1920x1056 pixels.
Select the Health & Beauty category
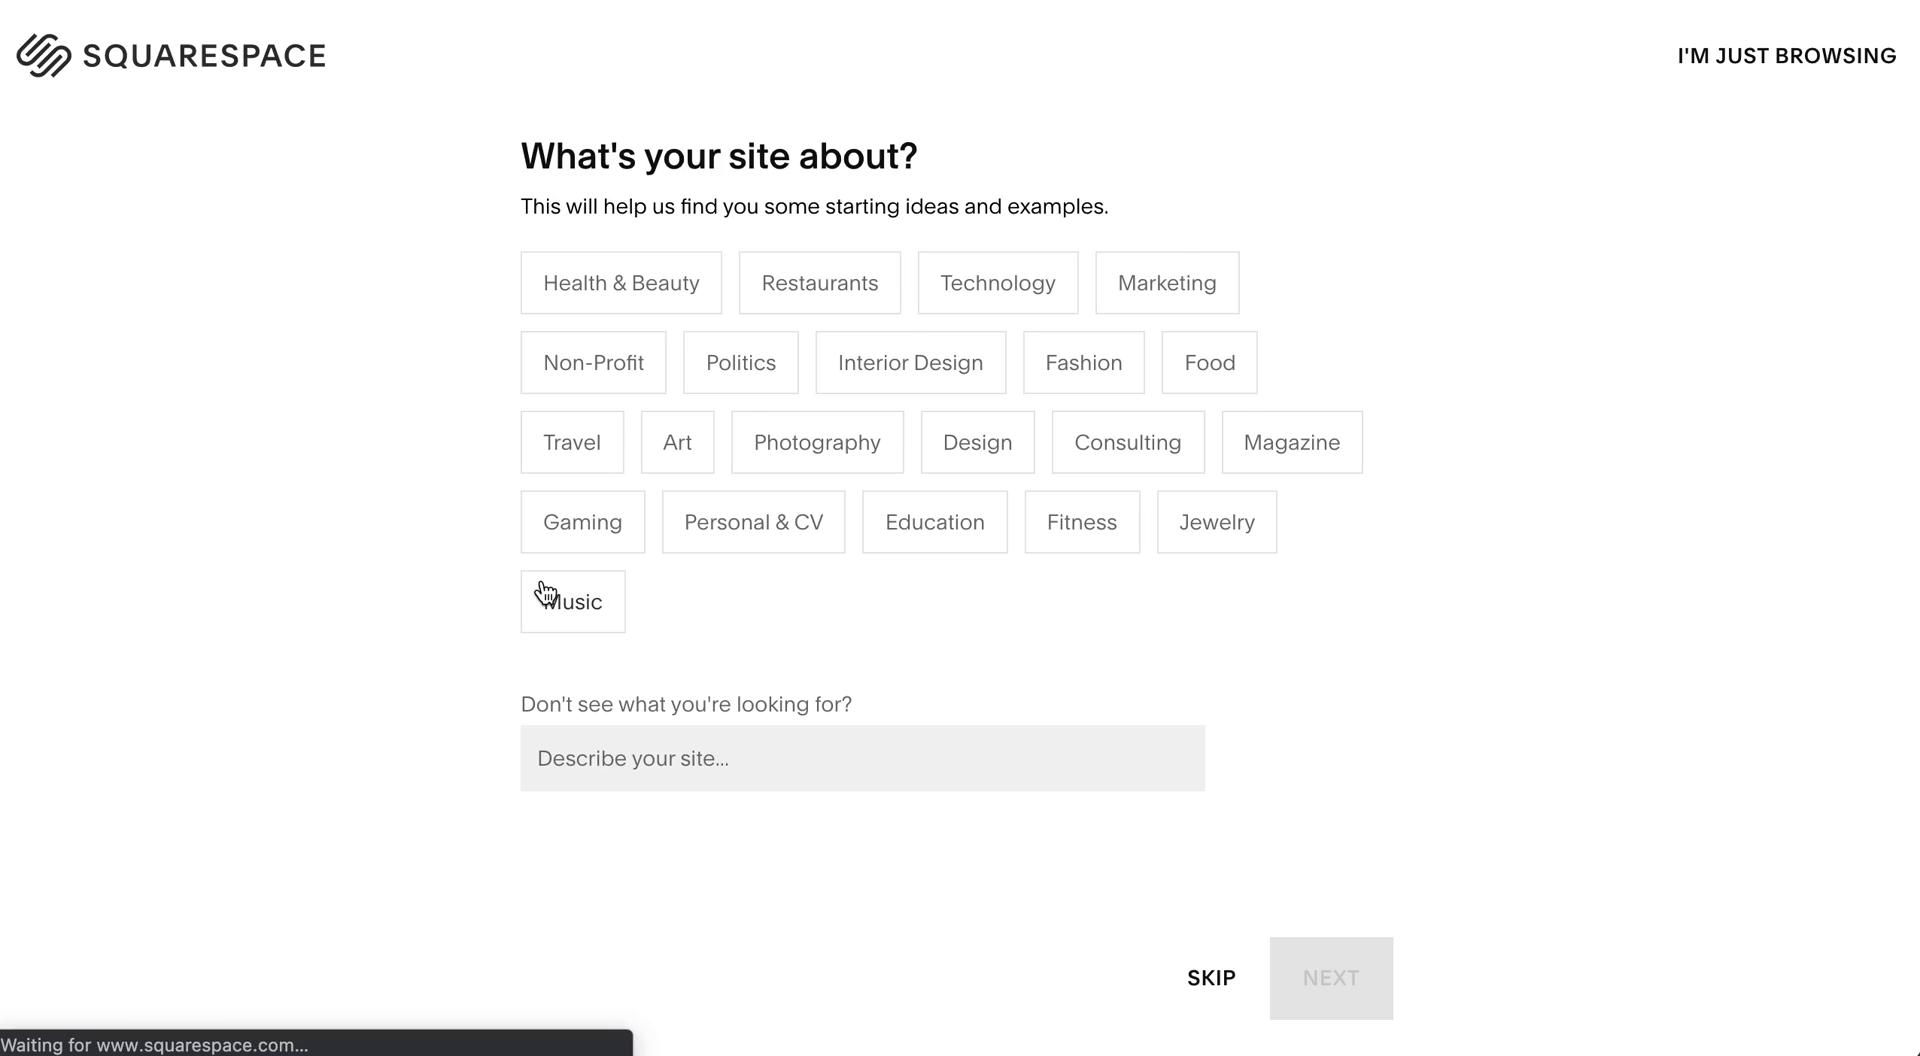[621, 283]
